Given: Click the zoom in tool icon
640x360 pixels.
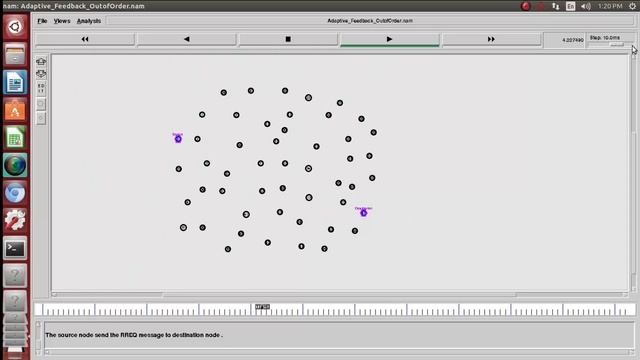Looking at the screenshot, I should coord(41,61).
